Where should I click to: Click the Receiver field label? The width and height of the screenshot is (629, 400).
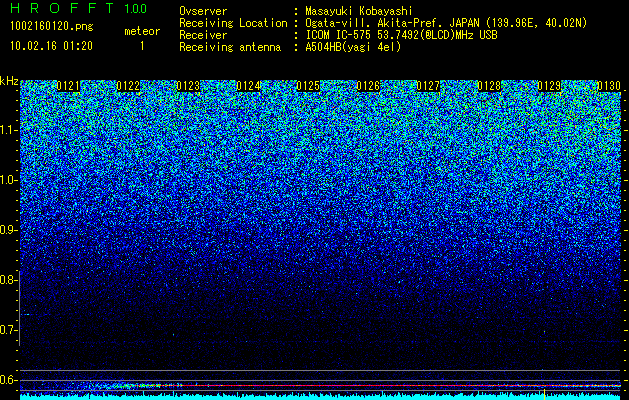[203, 35]
